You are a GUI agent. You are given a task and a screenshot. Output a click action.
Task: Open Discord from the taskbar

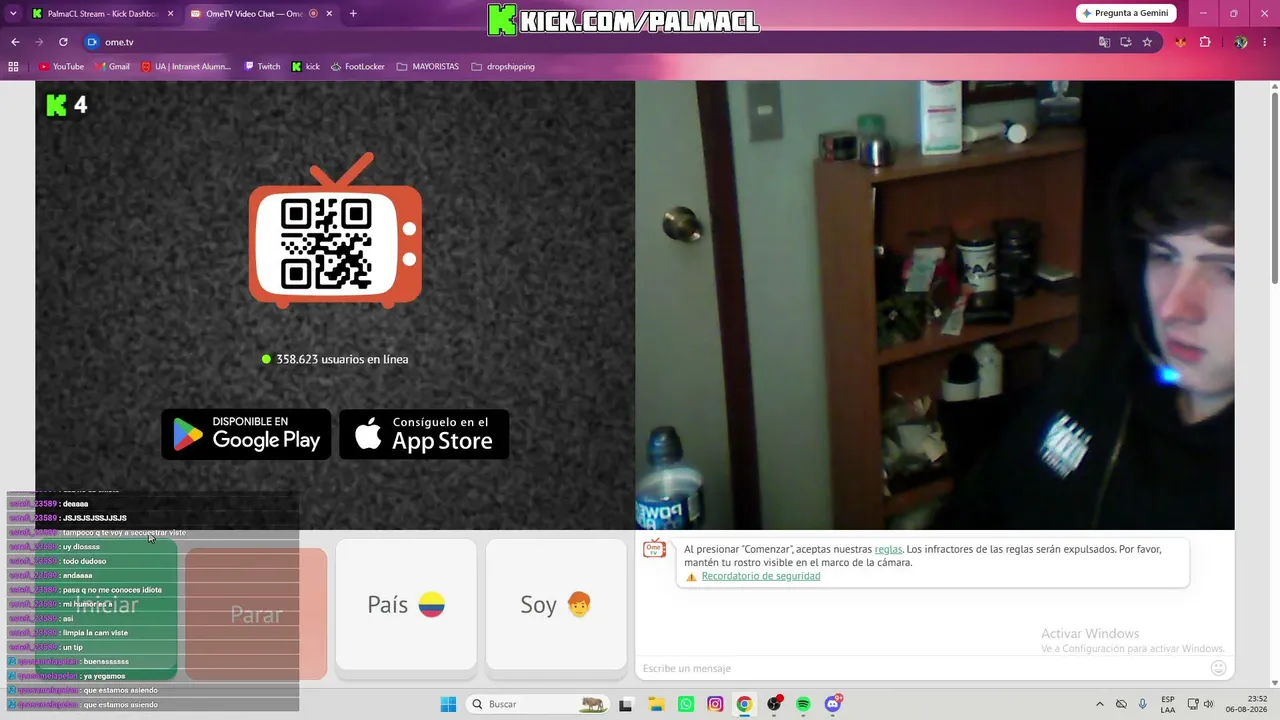coord(833,704)
